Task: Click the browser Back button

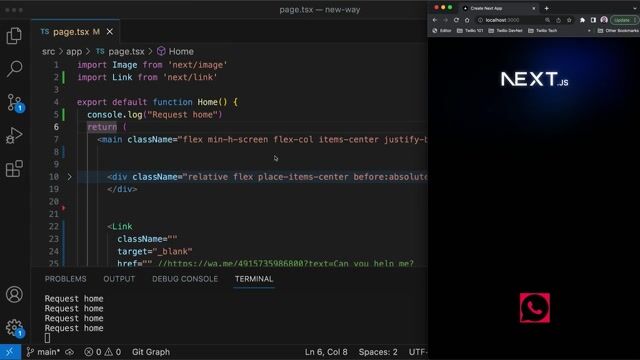Action: tap(435, 20)
